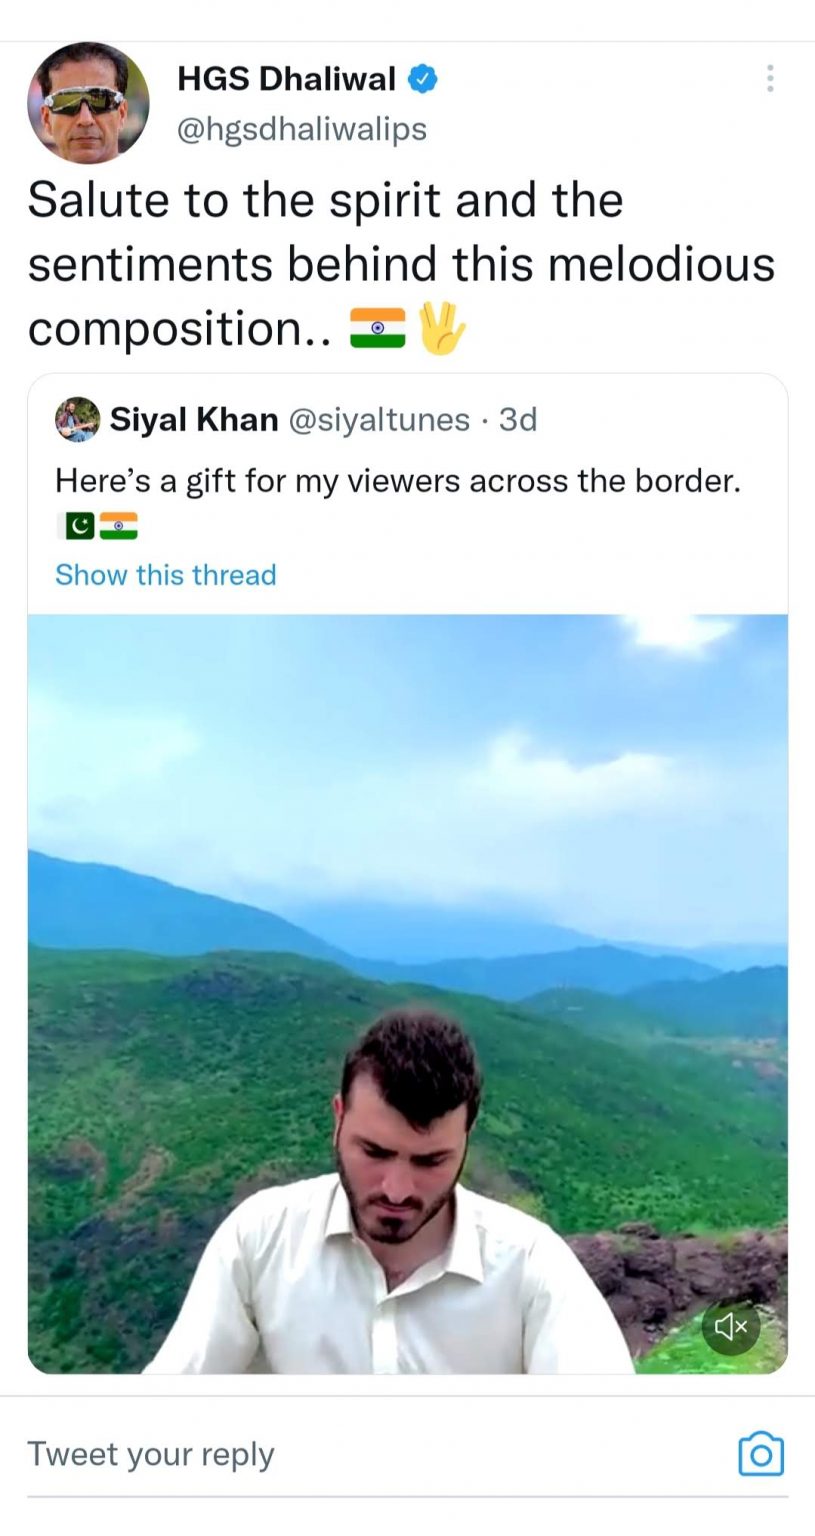Open the quoted tweet text 'Here's a gift'
Image resolution: width=815 pixels, height=1536 pixels.
(x=397, y=481)
